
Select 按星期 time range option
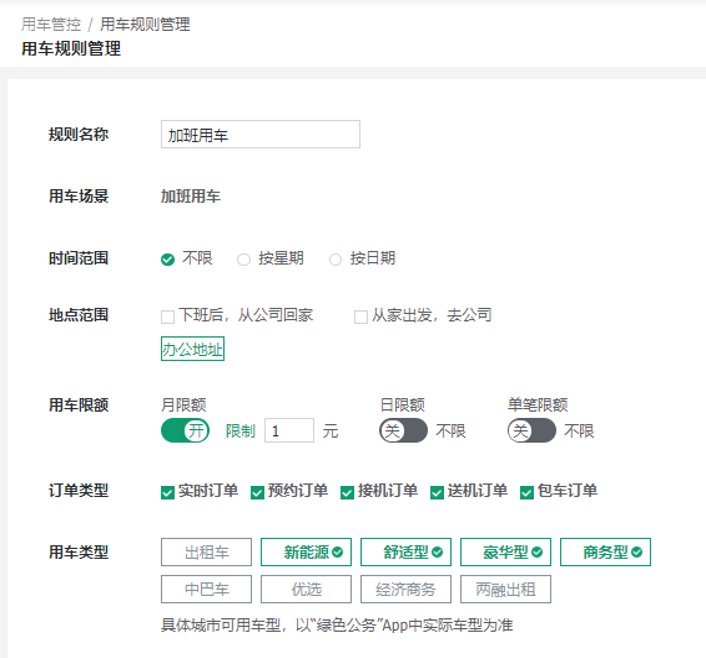point(244,259)
